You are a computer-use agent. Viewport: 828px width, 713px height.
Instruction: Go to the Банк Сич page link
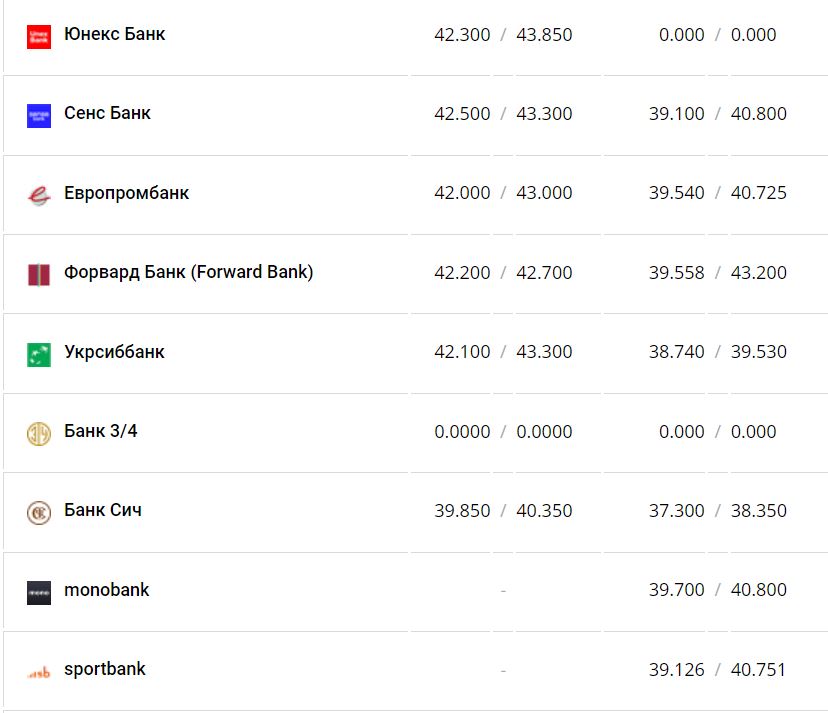(103, 510)
